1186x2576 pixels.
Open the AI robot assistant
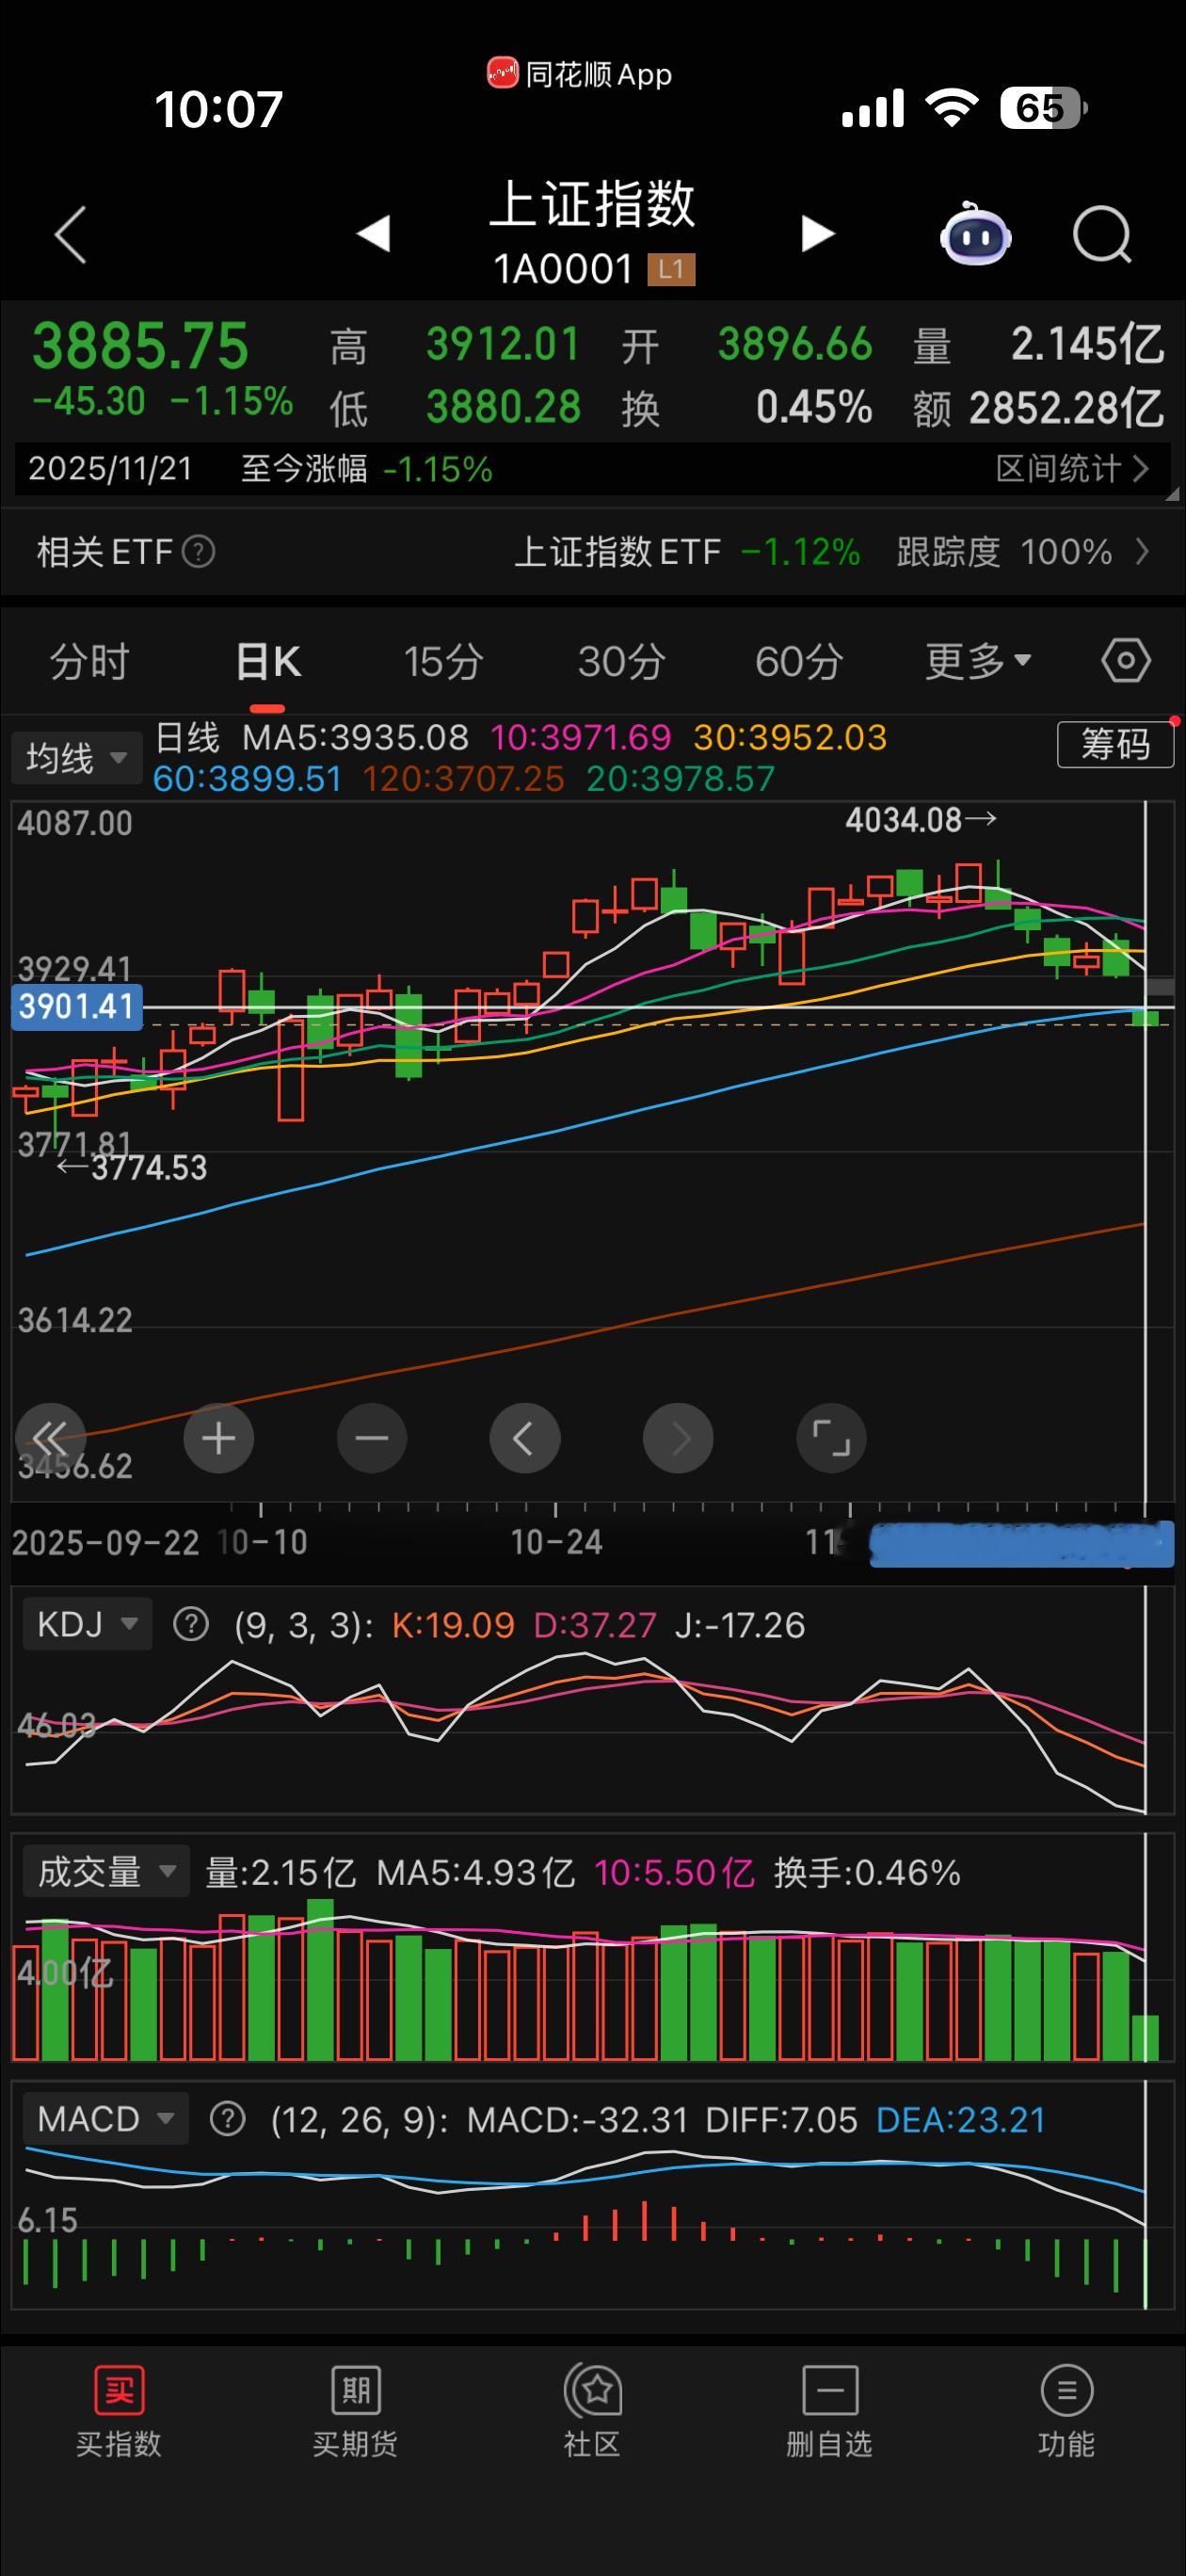click(975, 234)
